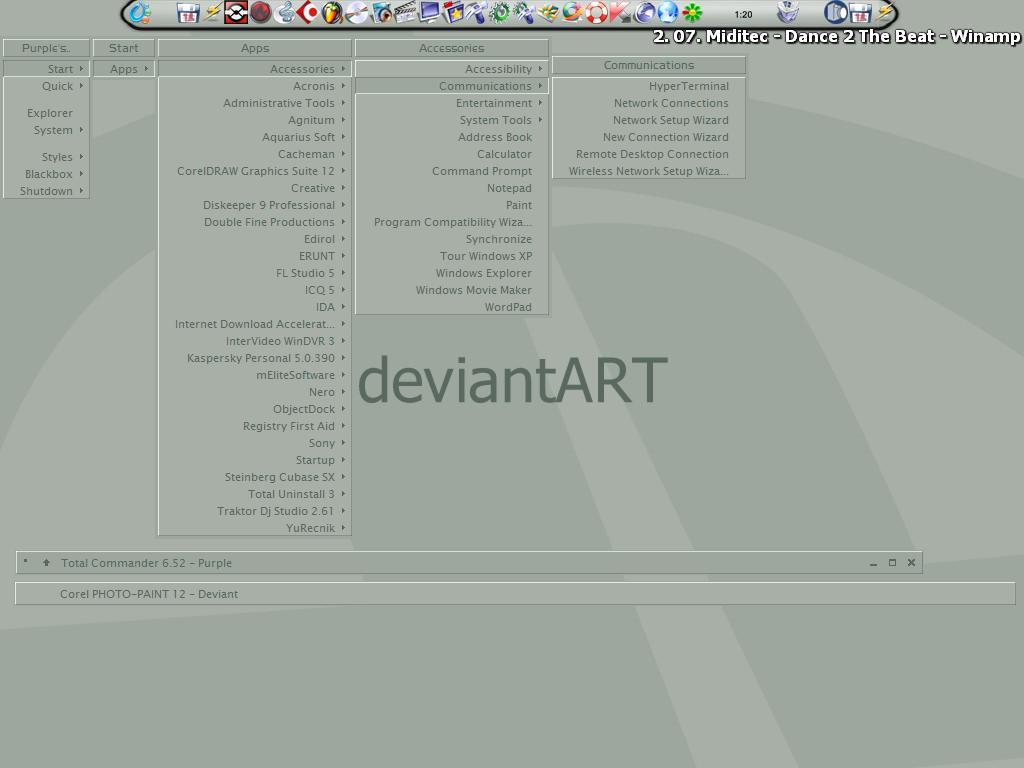The height and width of the screenshot is (768, 1024).
Task: Expand the Administrative Tools folder
Action: click(255, 103)
